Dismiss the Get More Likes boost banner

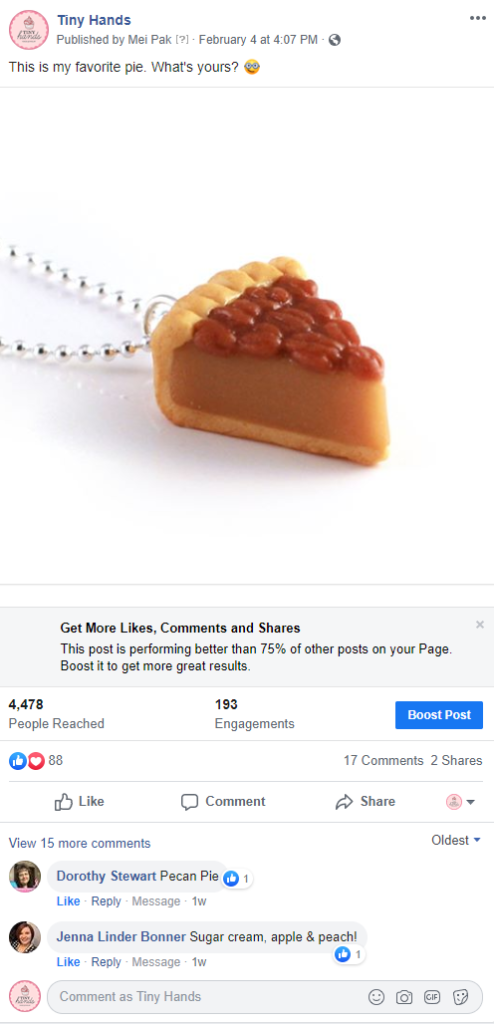point(480,625)
